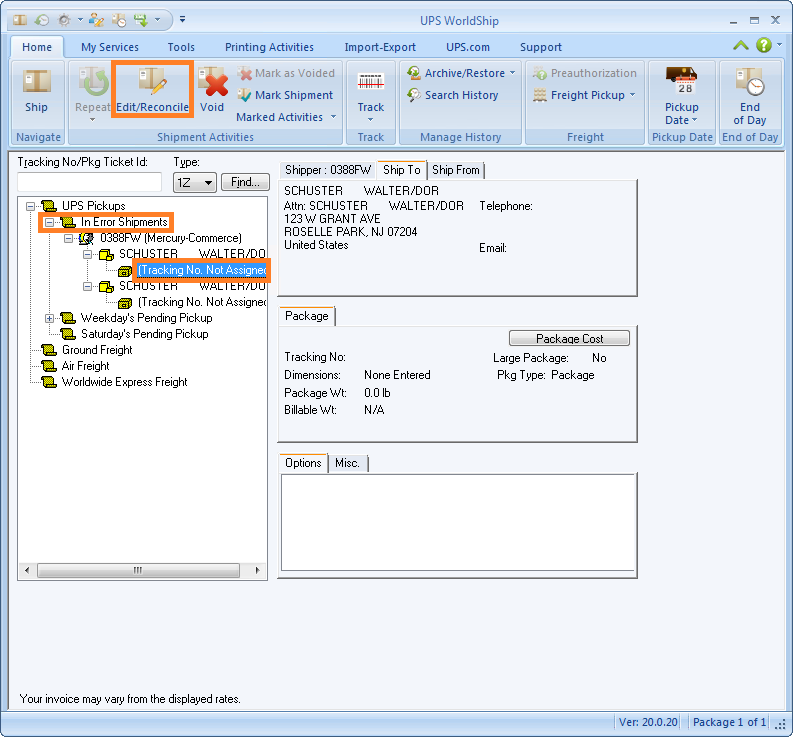Select first Tracking No. Not Assigned package

tap(202, 270)
